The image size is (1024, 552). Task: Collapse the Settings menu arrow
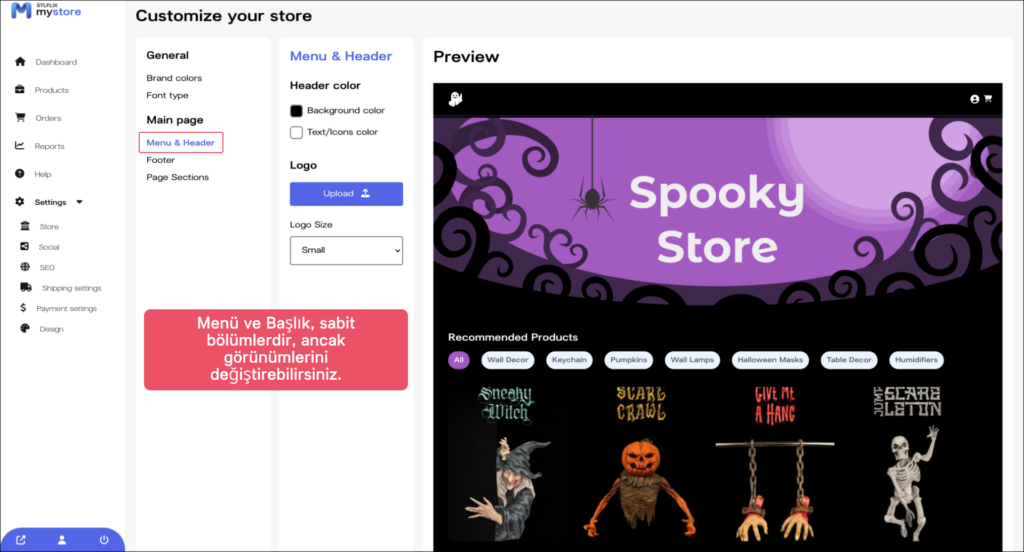[x=80, y=202]
